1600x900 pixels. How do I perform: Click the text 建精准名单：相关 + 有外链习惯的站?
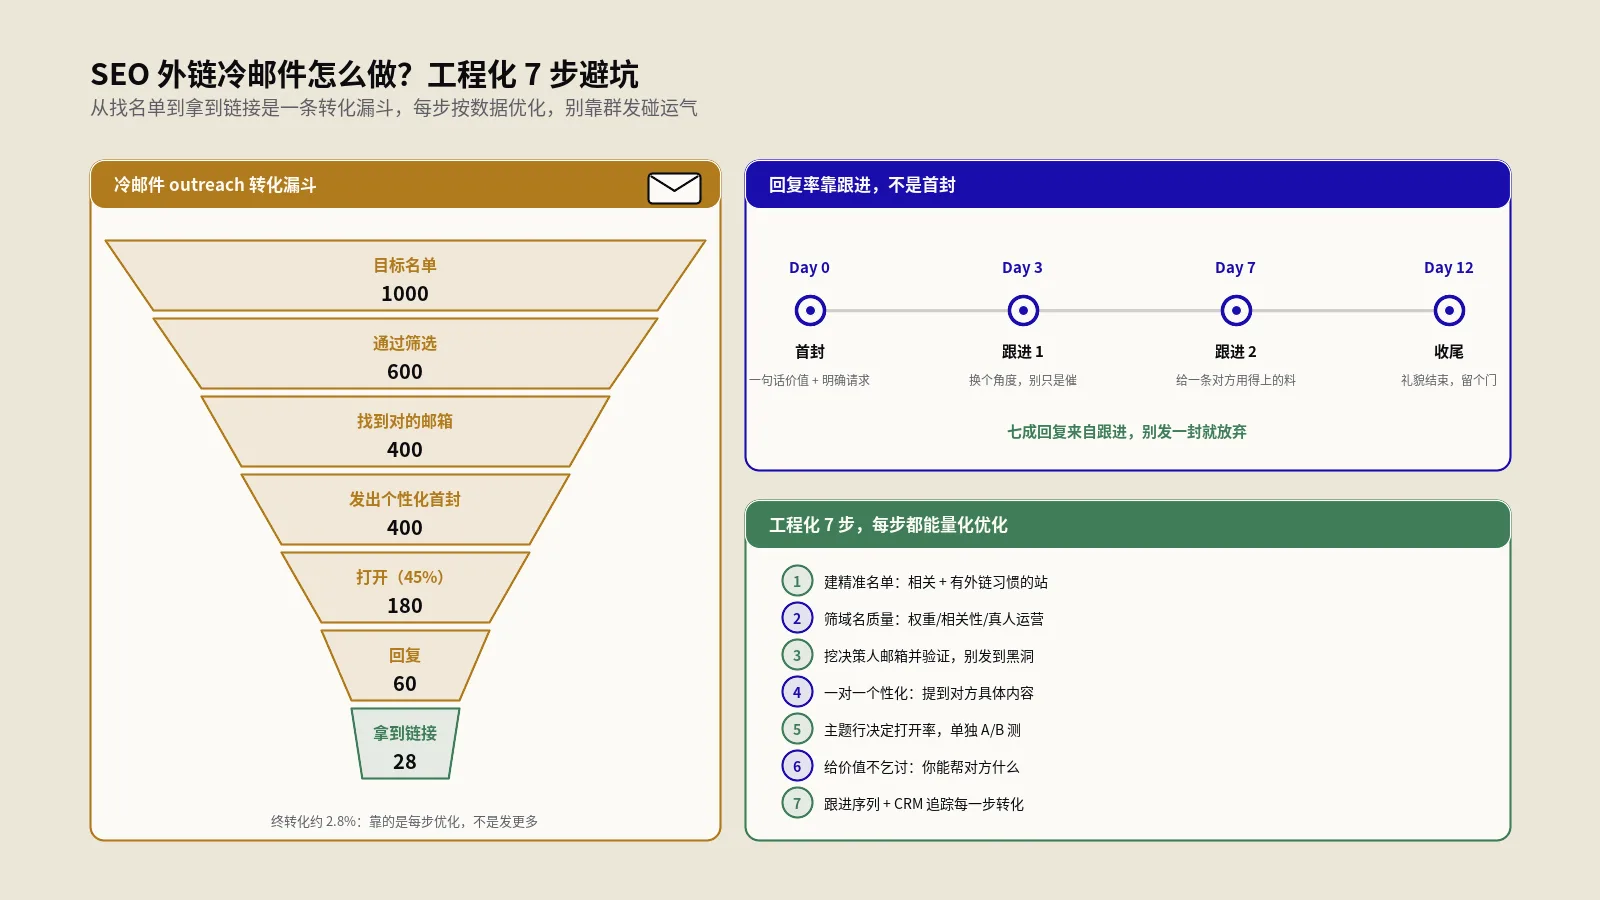point(936,582)
